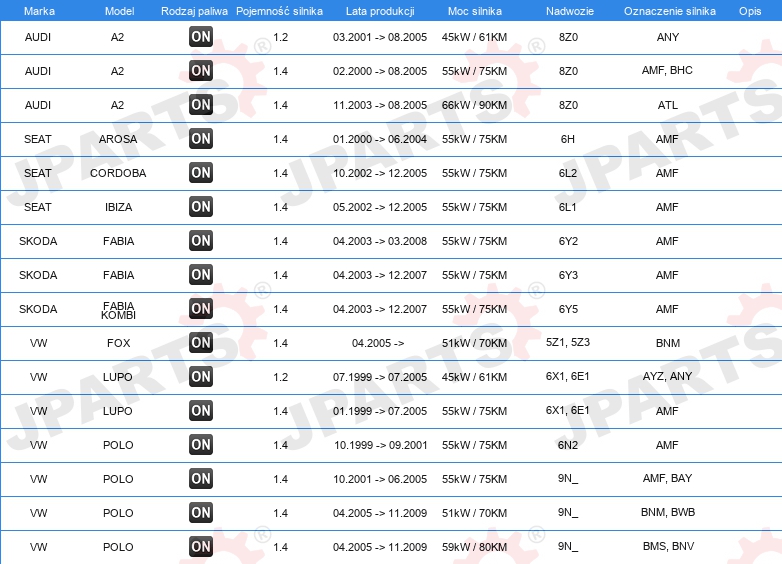The width and height of the screenshot is (782, 564).
Task: Select the body code '6L2'
Action: (568, 173)
